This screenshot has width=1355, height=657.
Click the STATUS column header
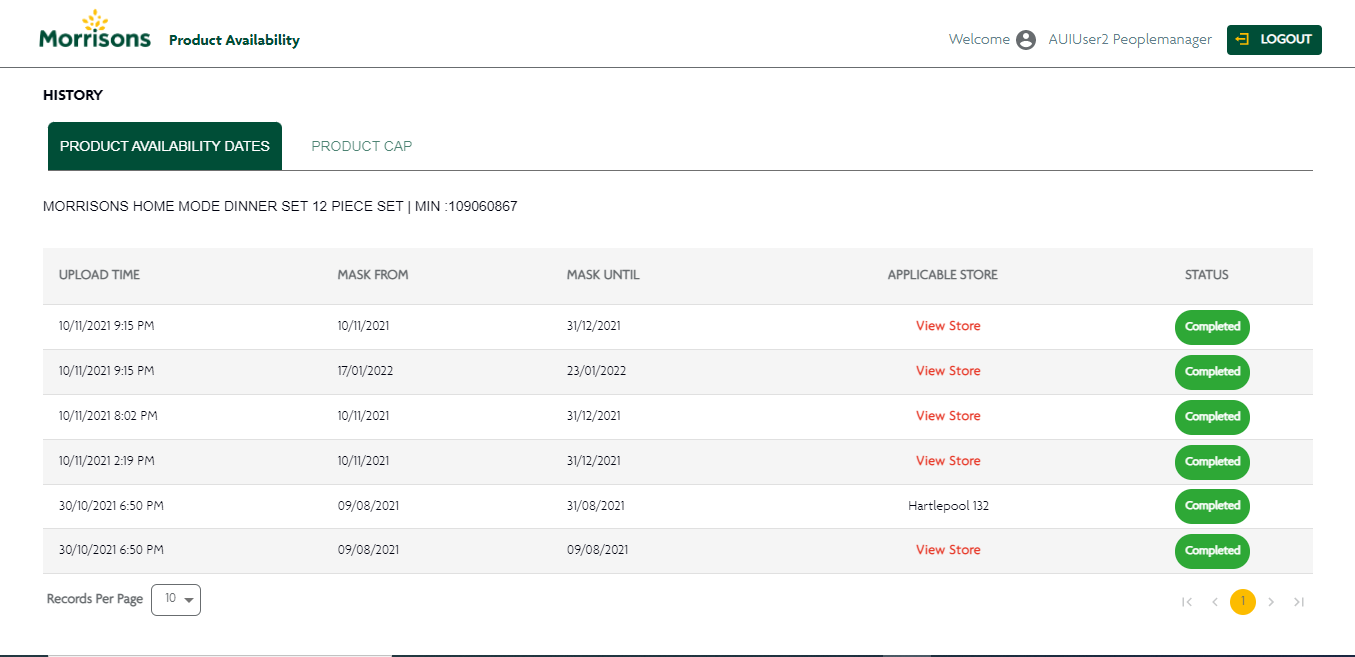tap(1207, 275)
